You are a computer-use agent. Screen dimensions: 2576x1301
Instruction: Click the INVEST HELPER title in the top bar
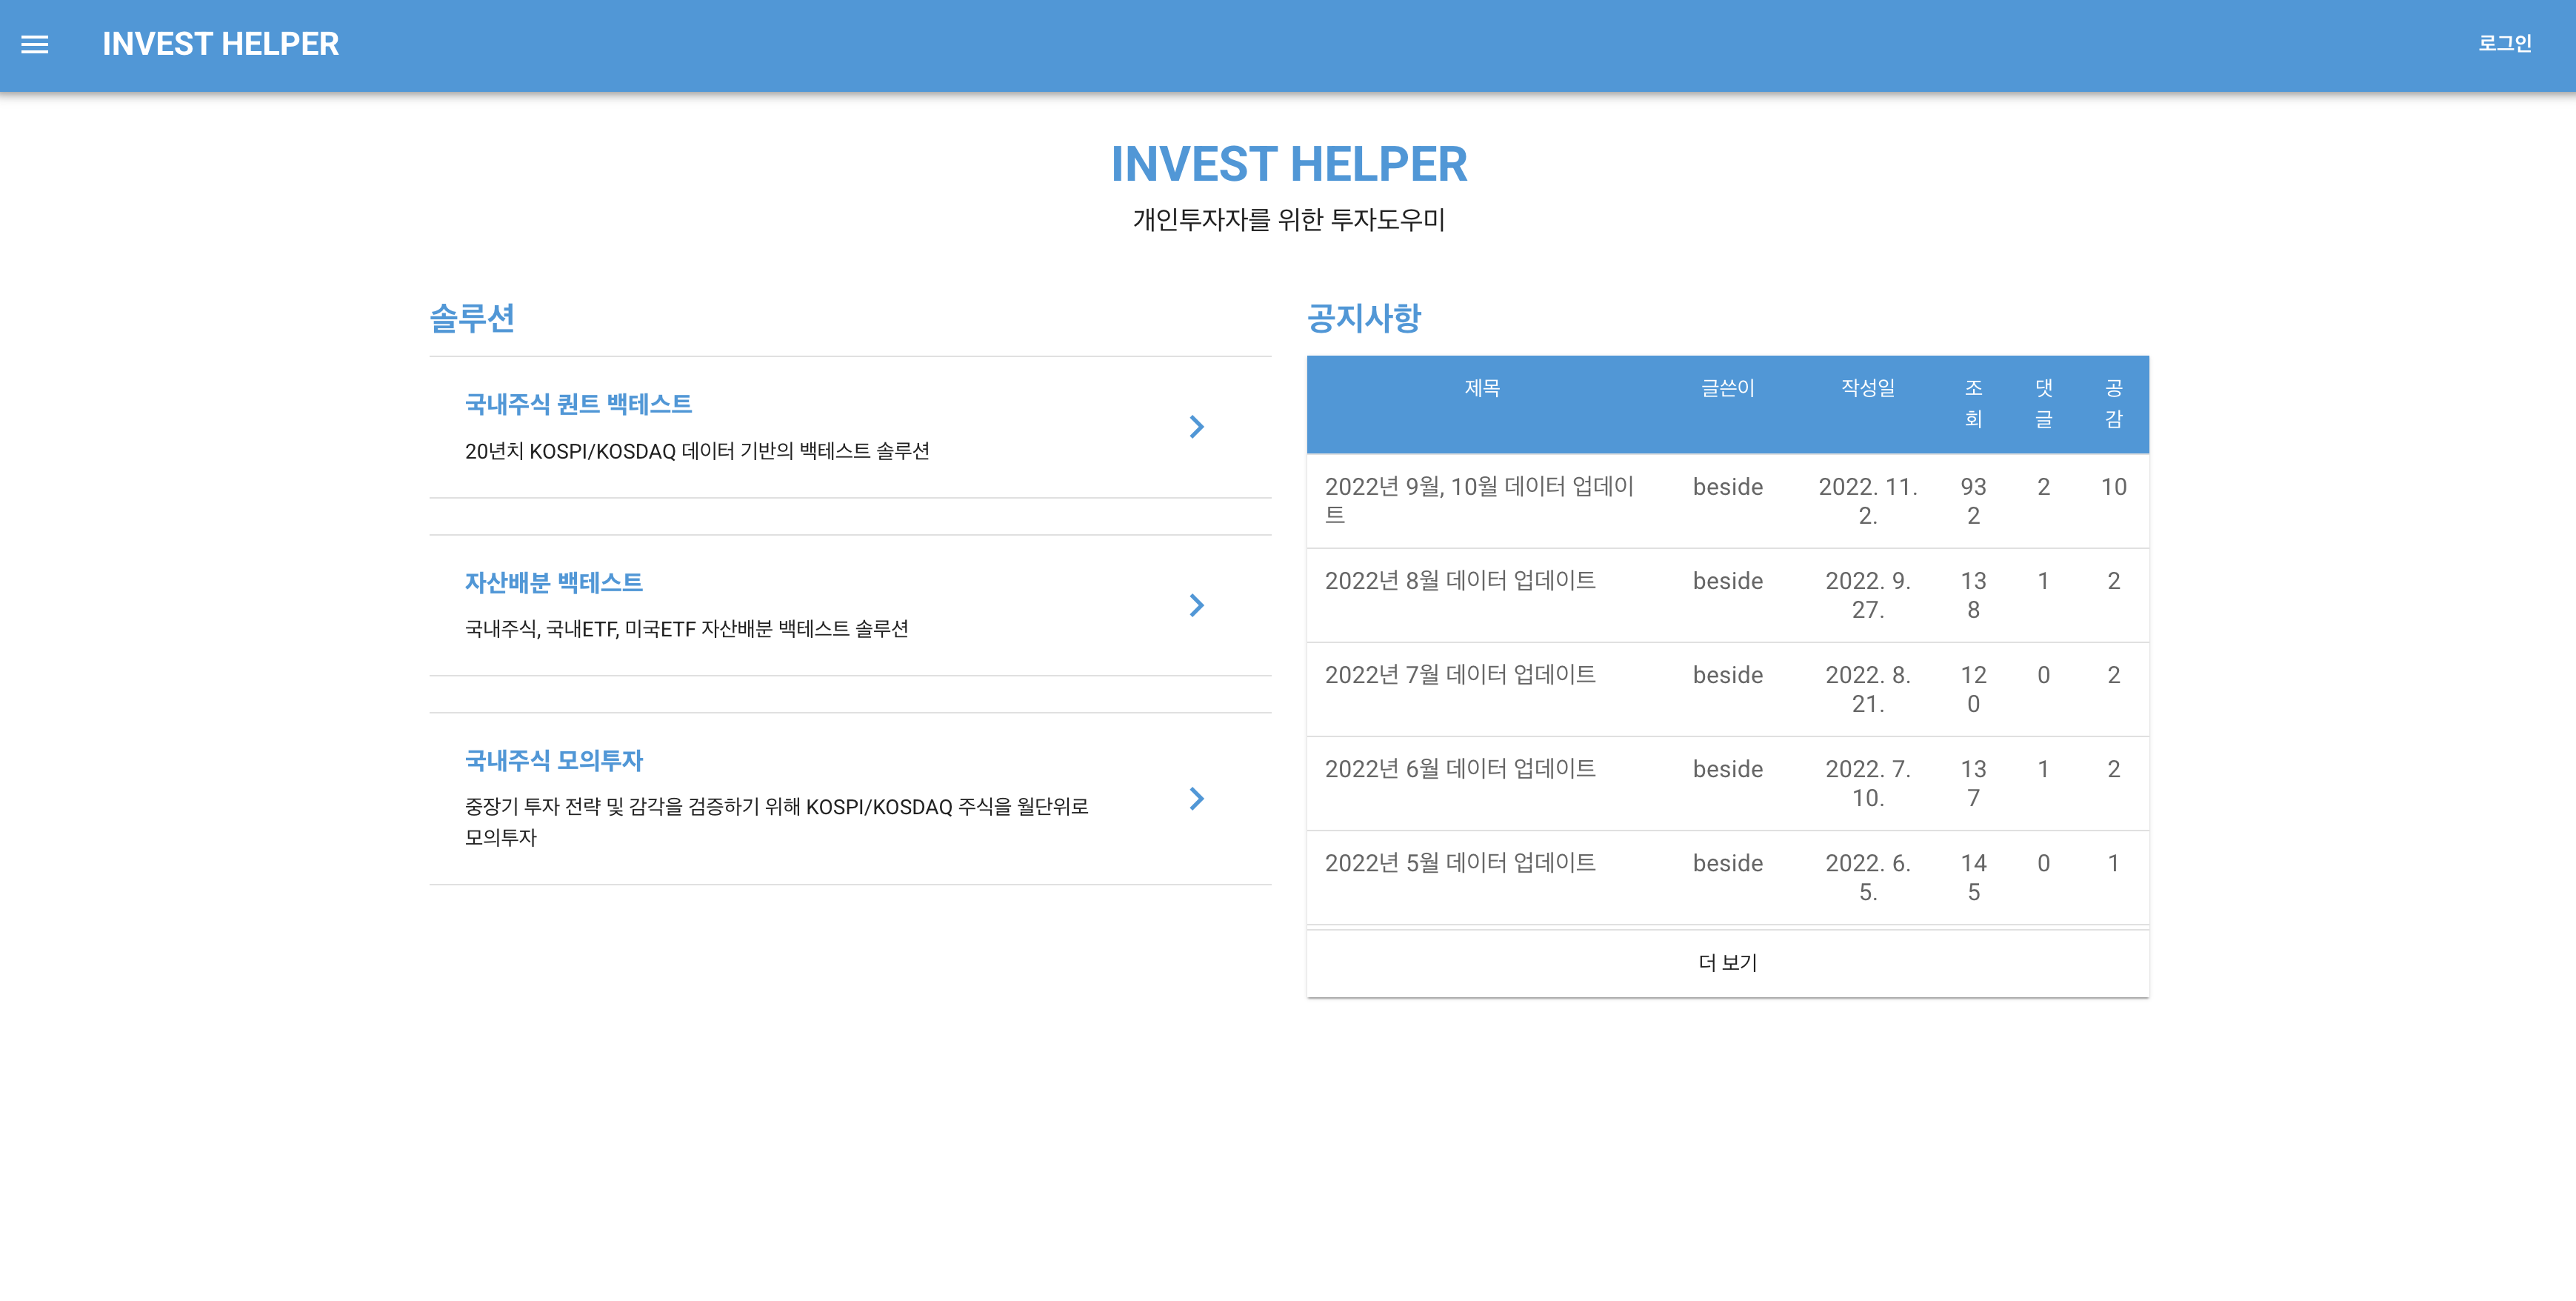(x=220, y=44)
